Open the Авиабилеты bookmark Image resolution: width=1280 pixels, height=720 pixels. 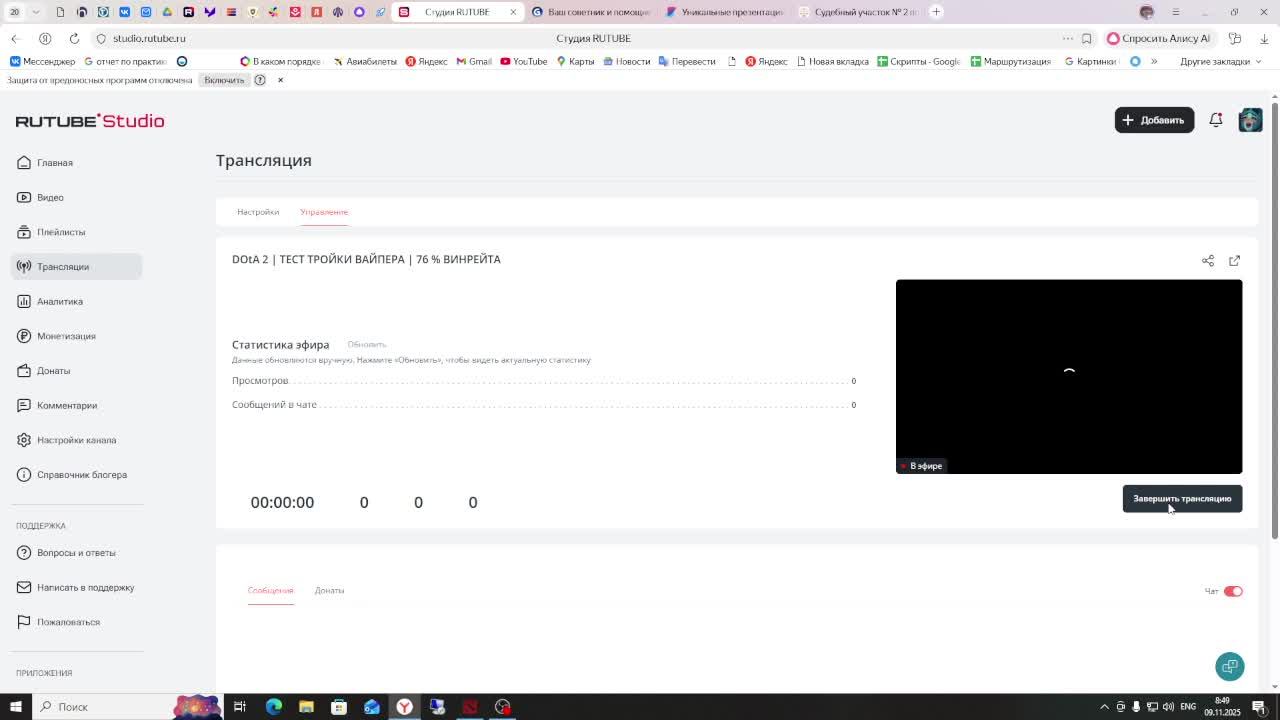[x=365, y=62]
